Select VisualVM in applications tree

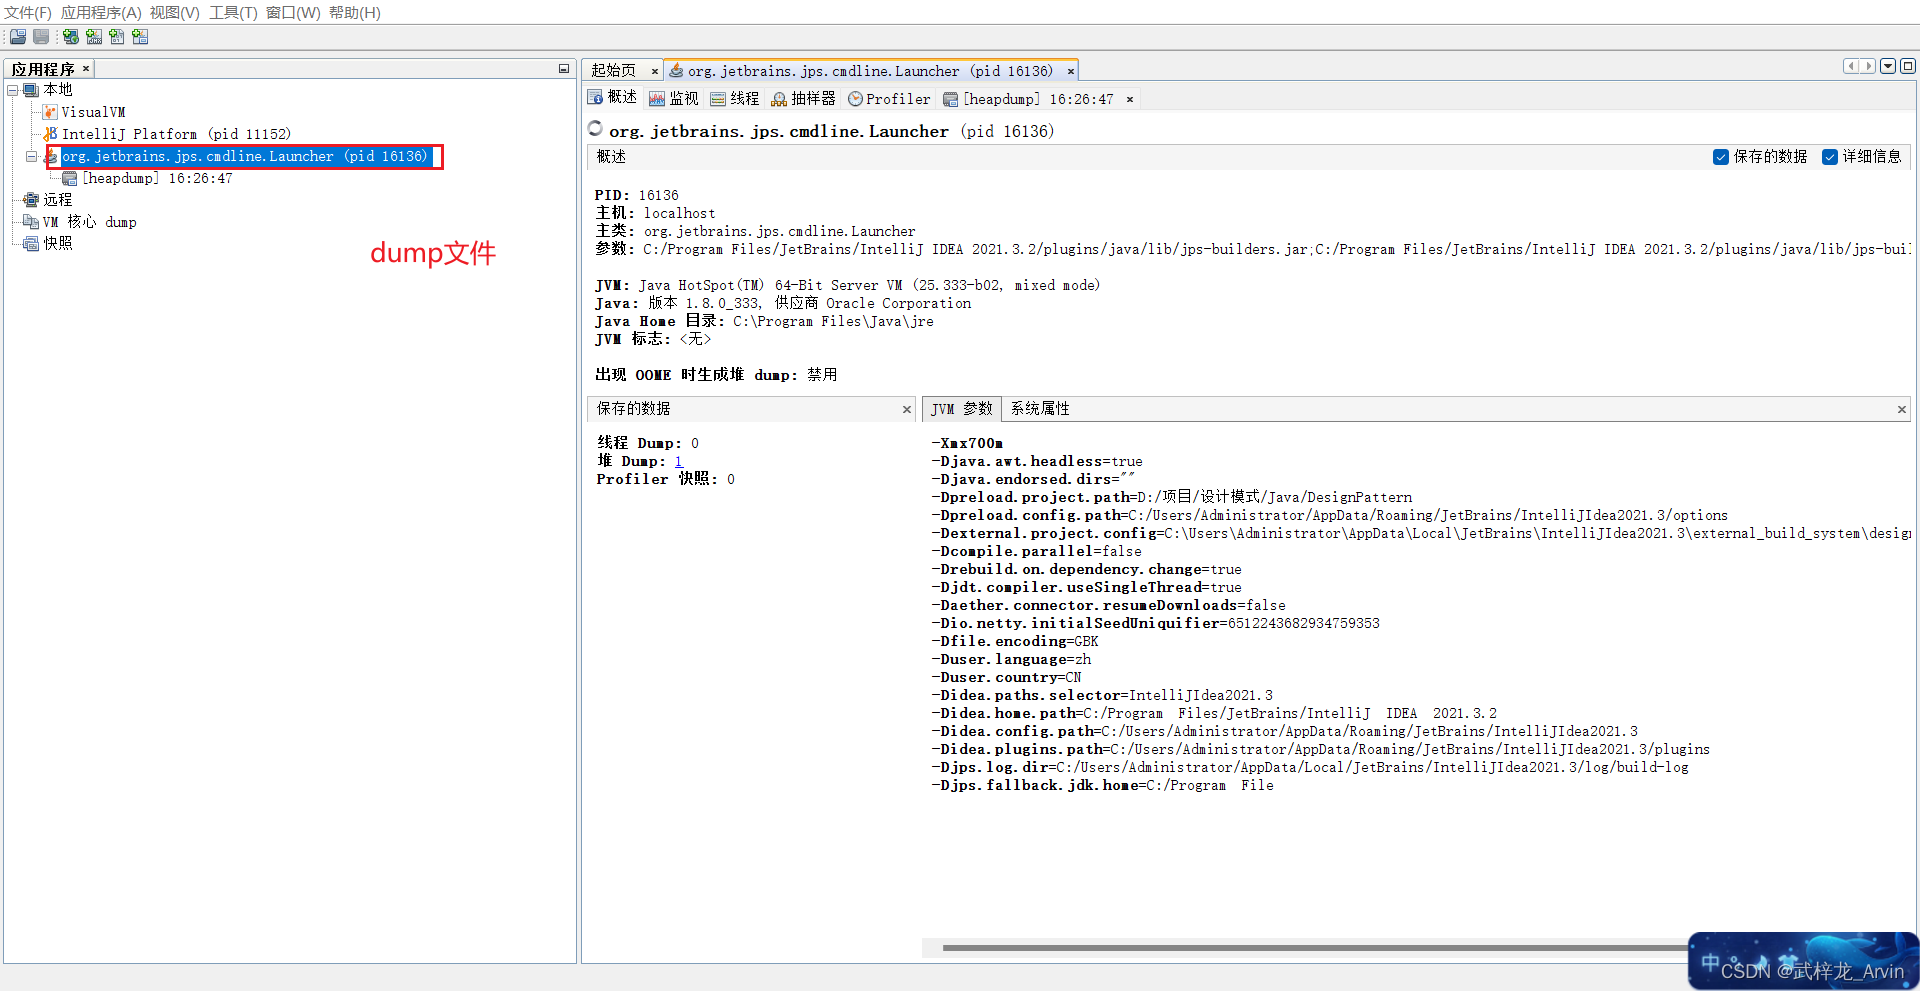pos(94,112)
